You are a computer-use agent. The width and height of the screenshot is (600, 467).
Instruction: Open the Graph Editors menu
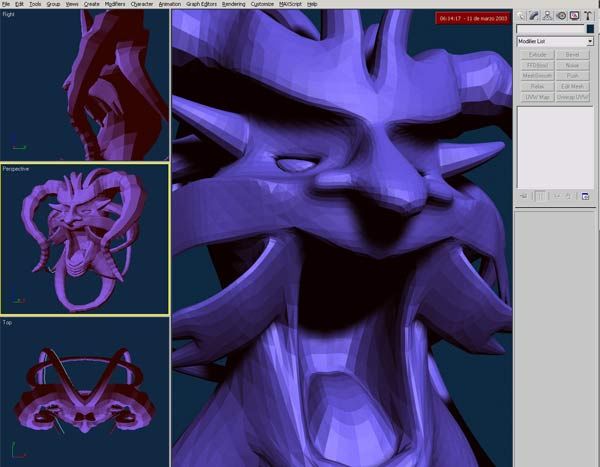coord(201,4)
